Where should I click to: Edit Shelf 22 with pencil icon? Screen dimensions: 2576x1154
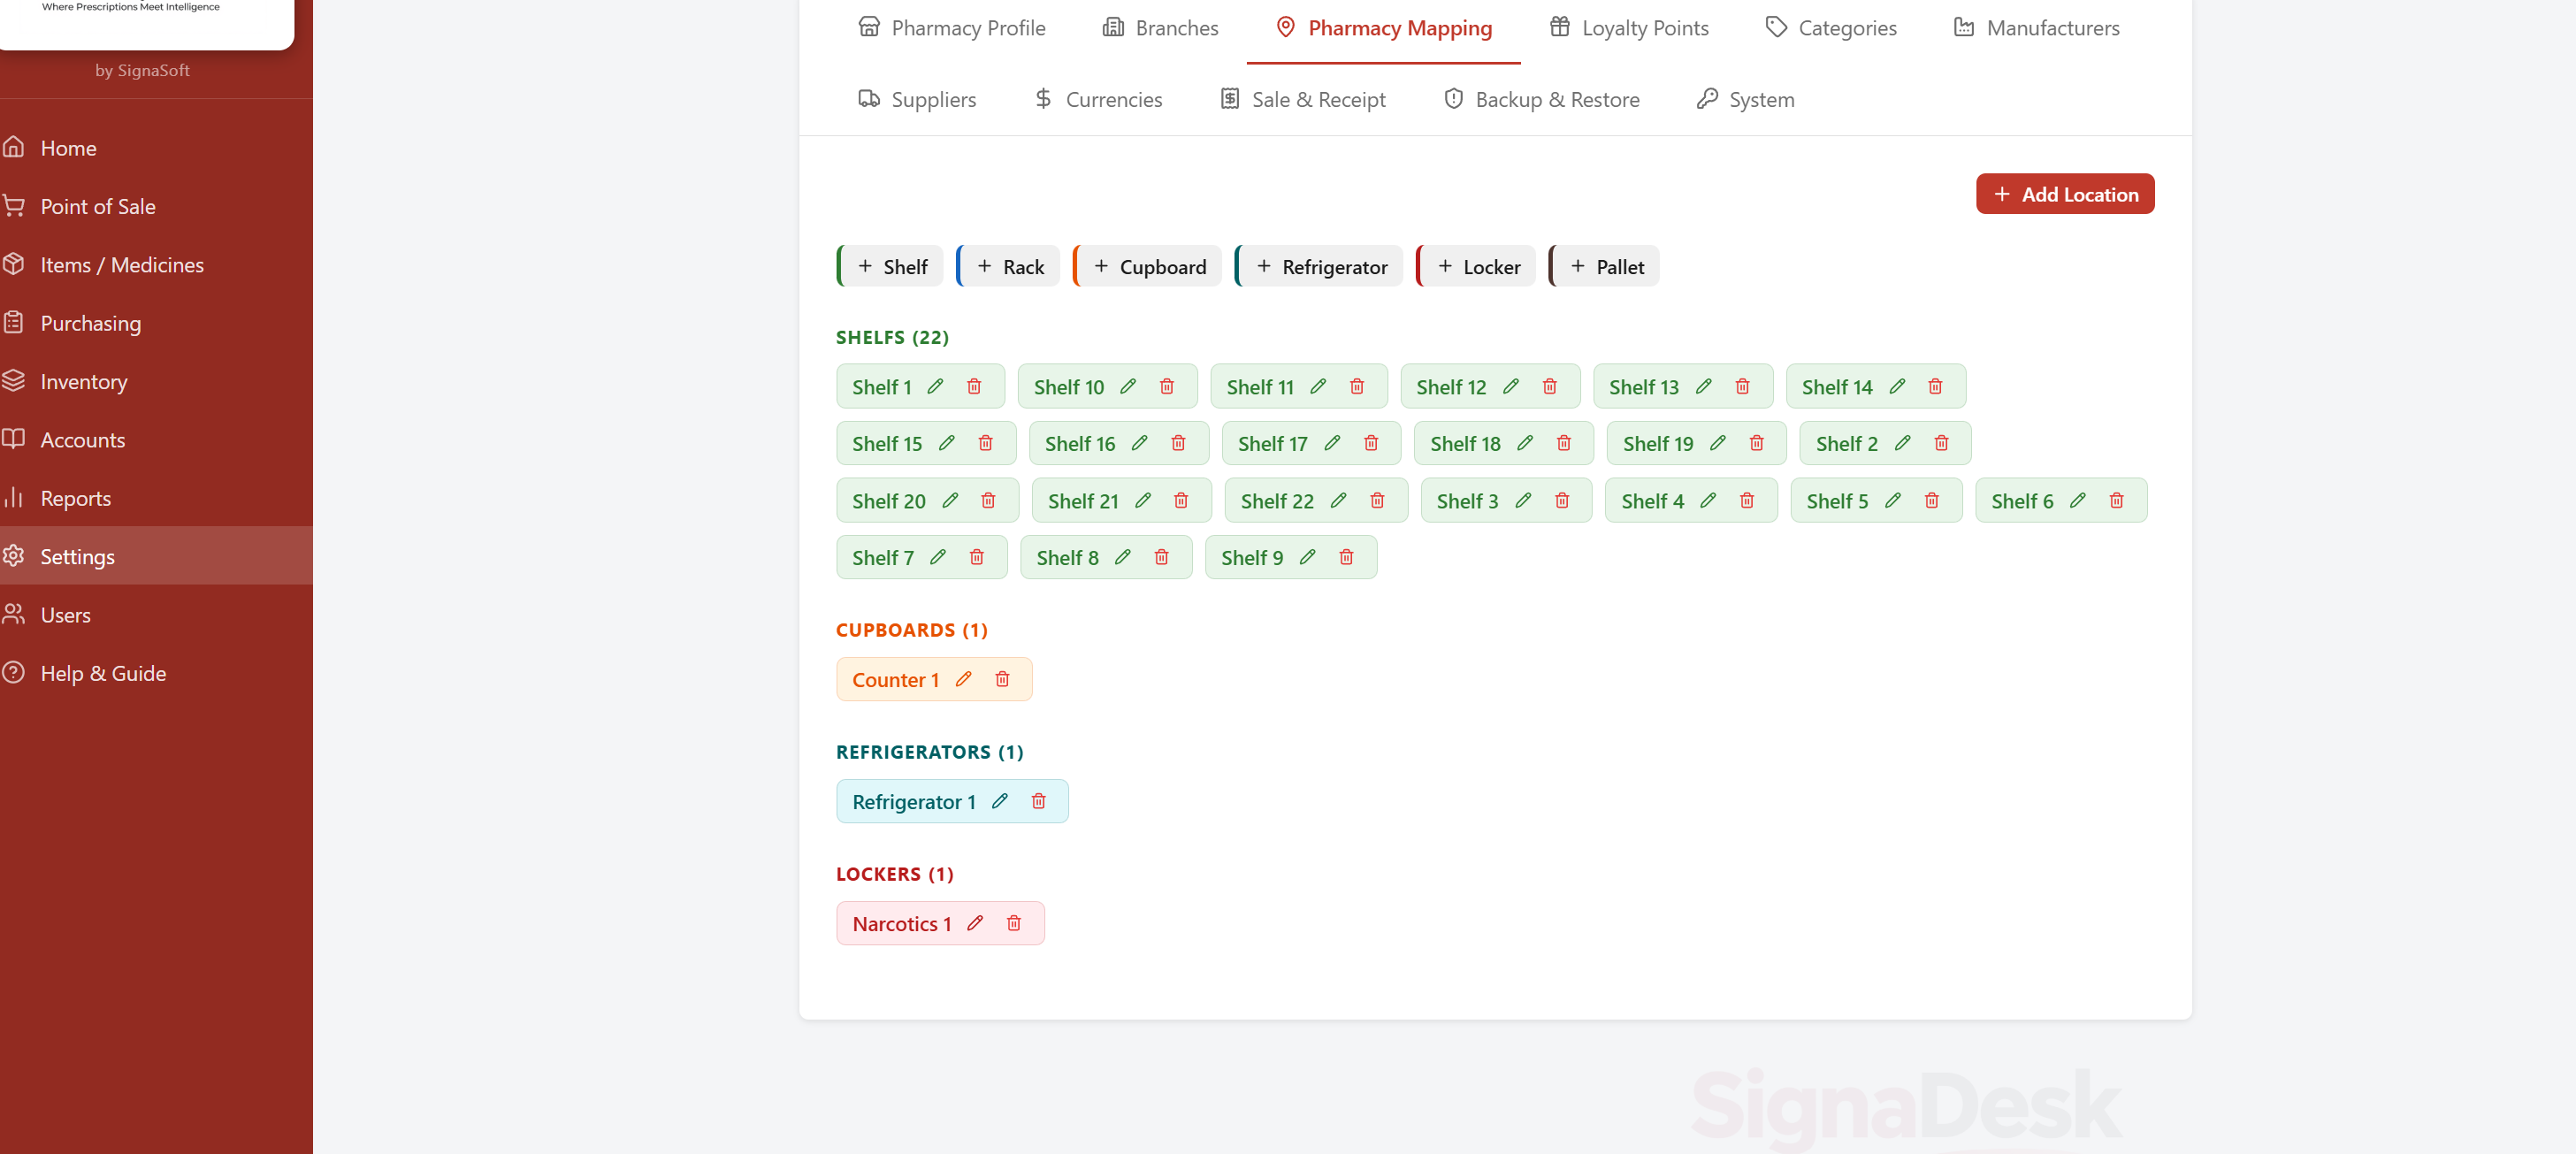point(1338,501)
